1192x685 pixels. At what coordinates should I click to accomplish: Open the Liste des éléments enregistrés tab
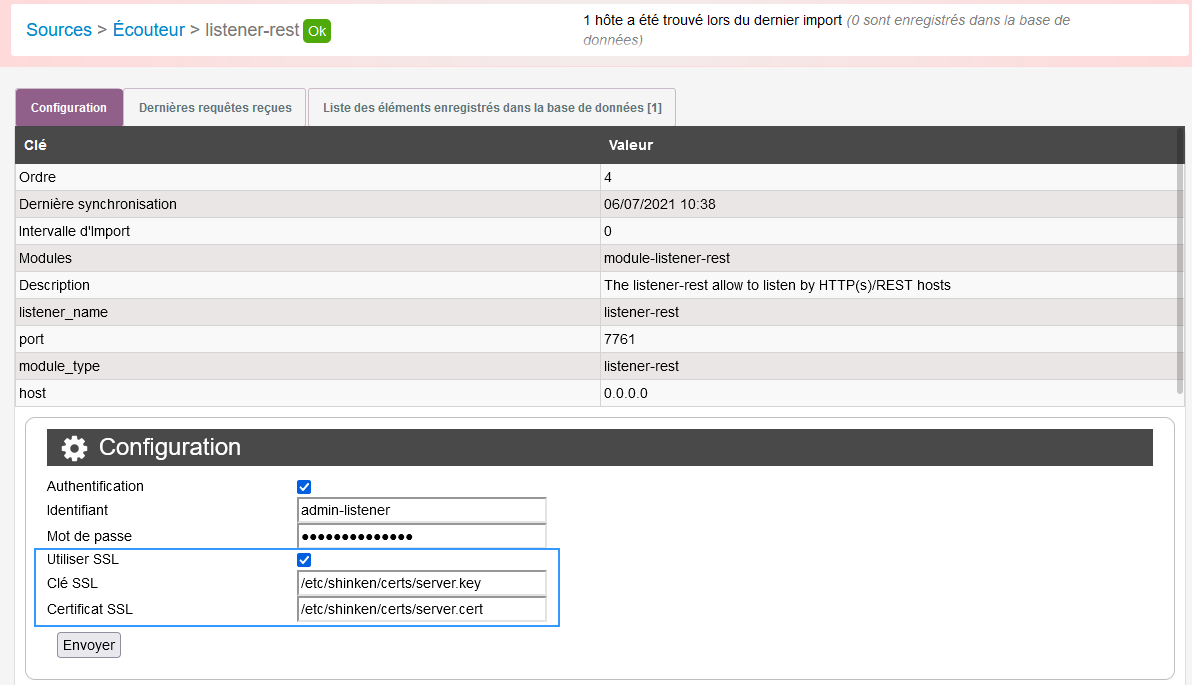[492, 108]
